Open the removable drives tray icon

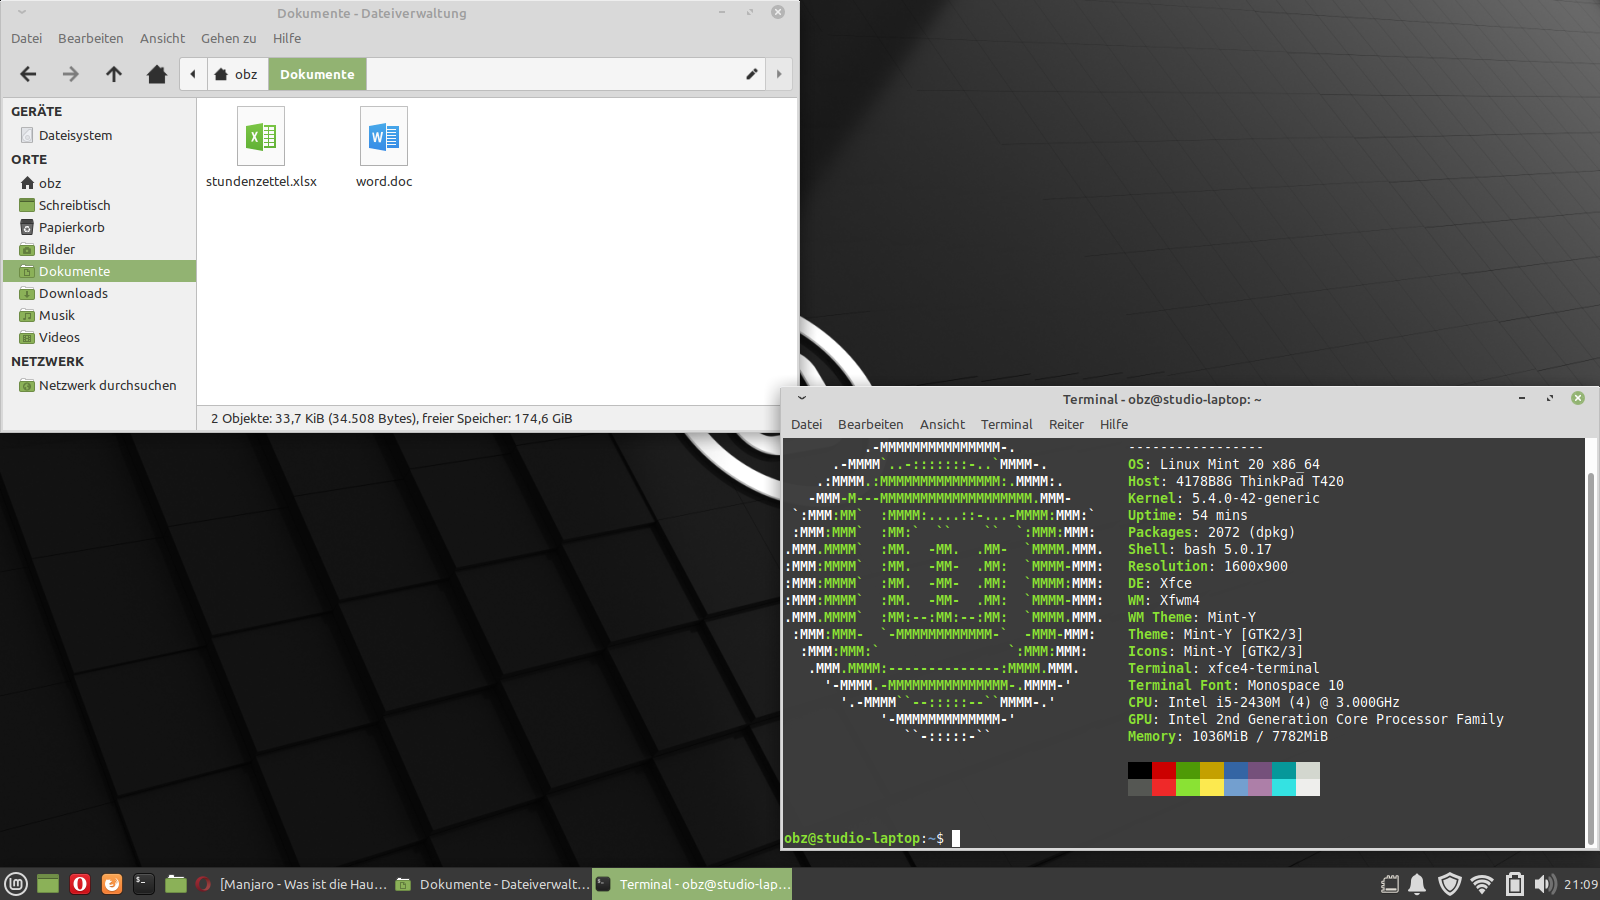coord(1390,884)
